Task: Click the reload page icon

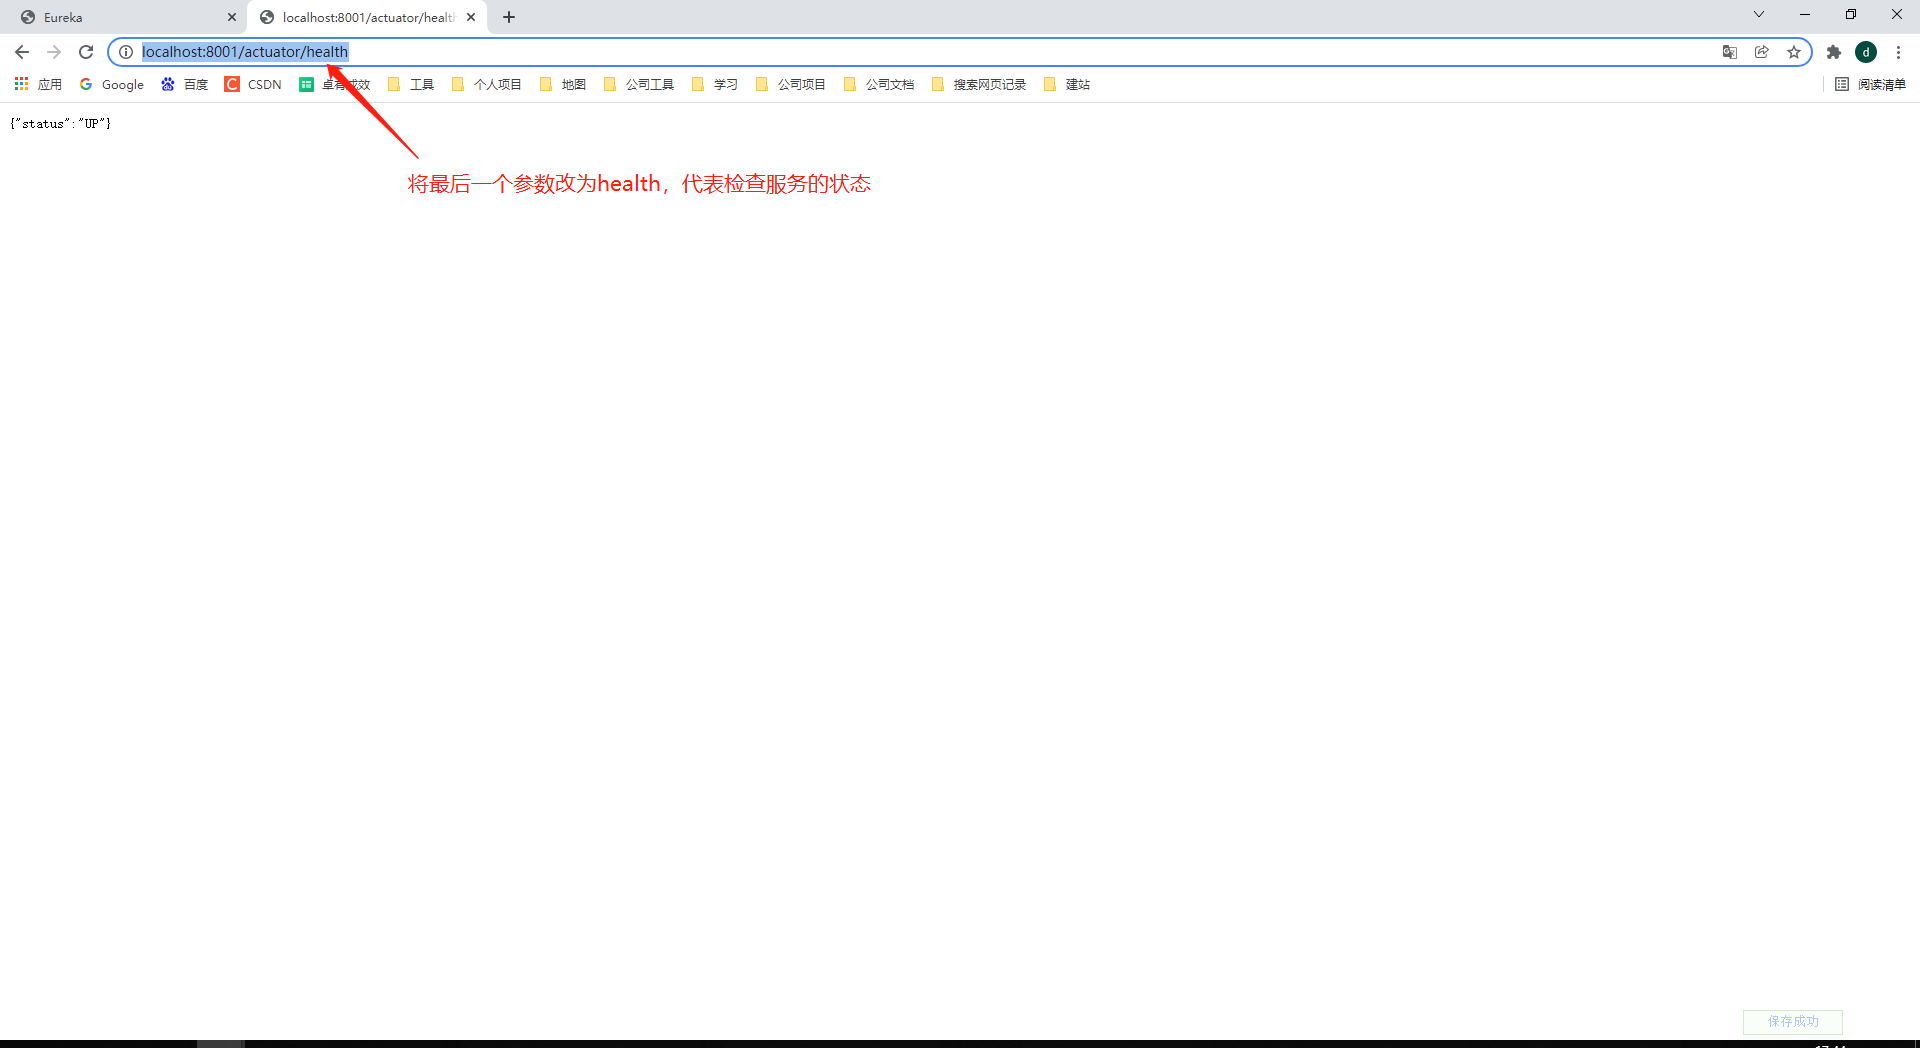Action: pos(86,52)
